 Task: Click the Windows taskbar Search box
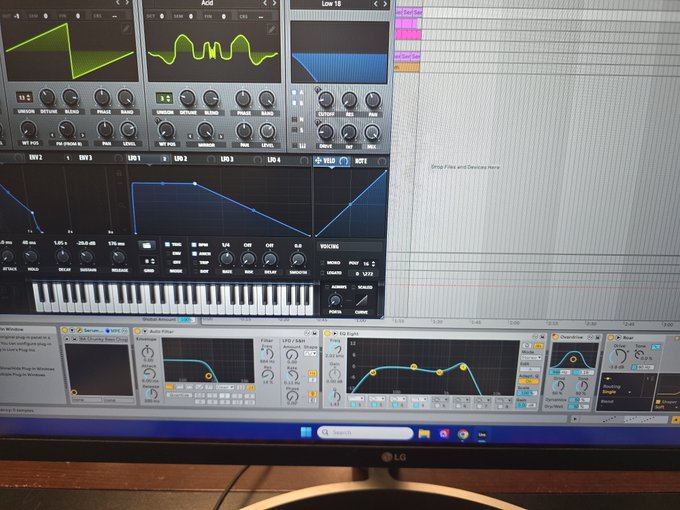[x=365, y=433]
